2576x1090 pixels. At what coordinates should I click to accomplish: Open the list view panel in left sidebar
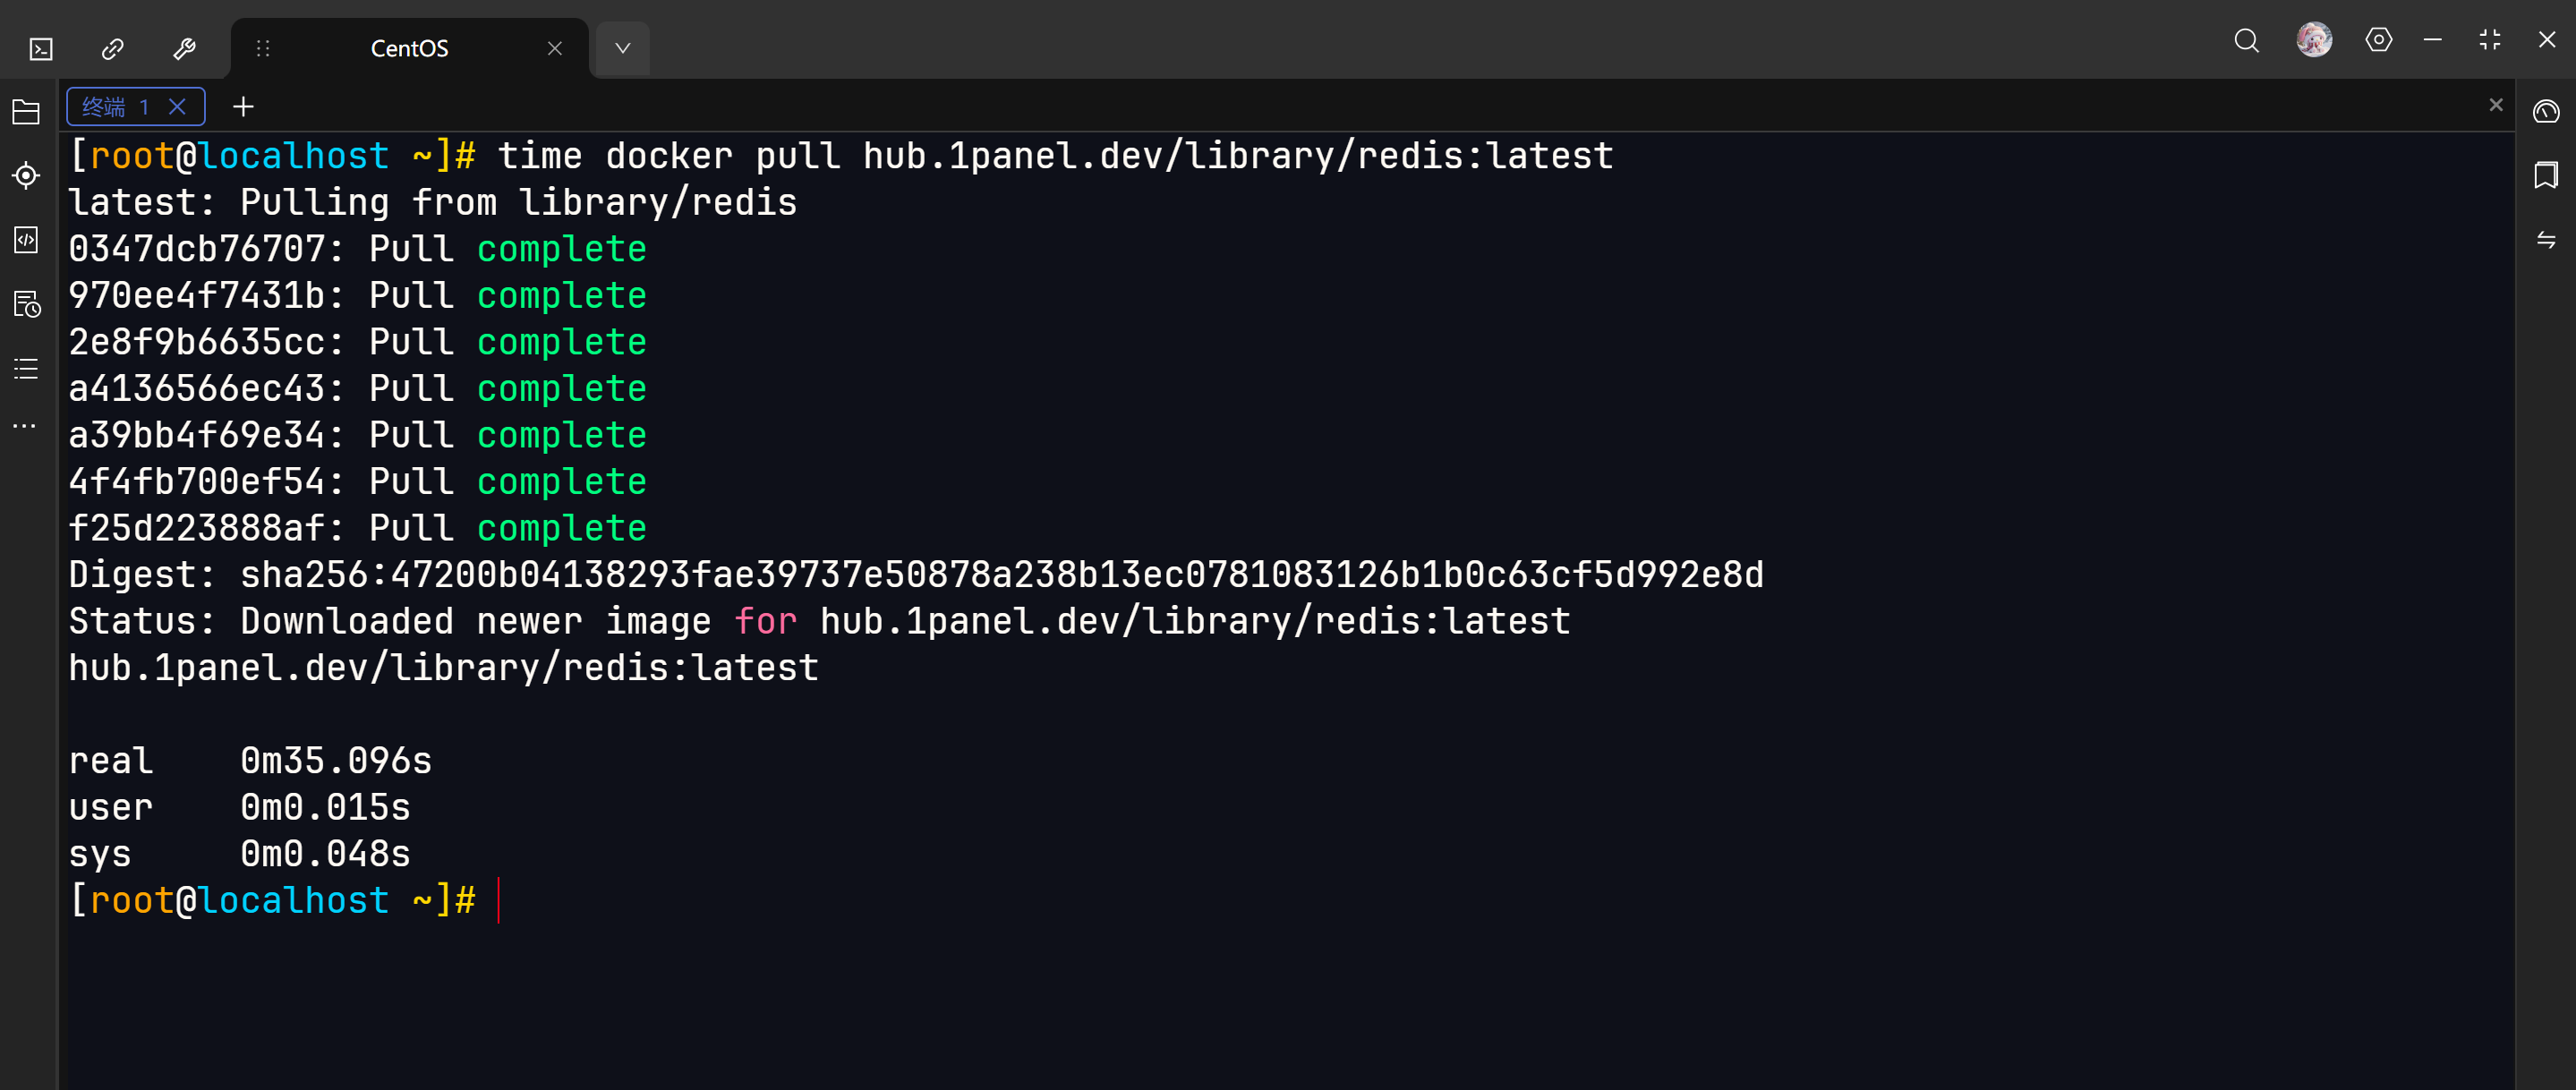coord(25,369)
